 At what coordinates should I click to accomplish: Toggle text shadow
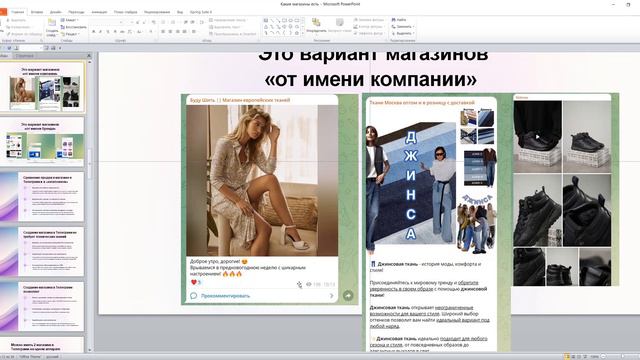click(x=115, y=31)
